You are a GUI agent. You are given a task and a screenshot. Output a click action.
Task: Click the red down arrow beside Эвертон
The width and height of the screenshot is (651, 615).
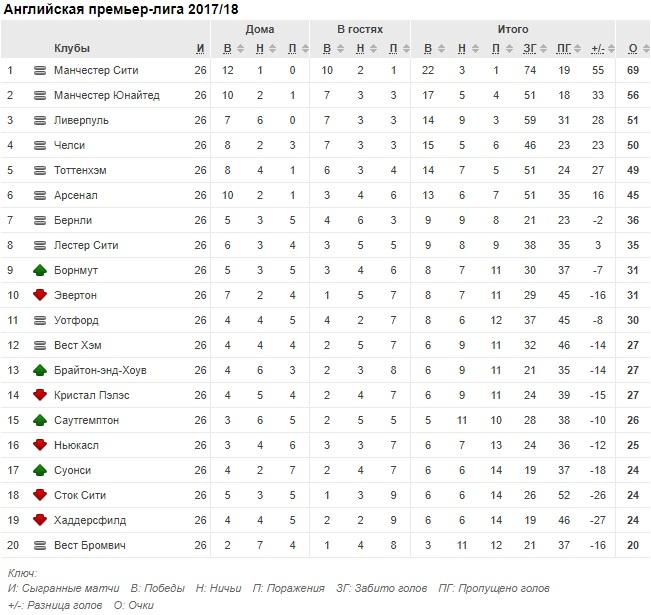(40, 295)
